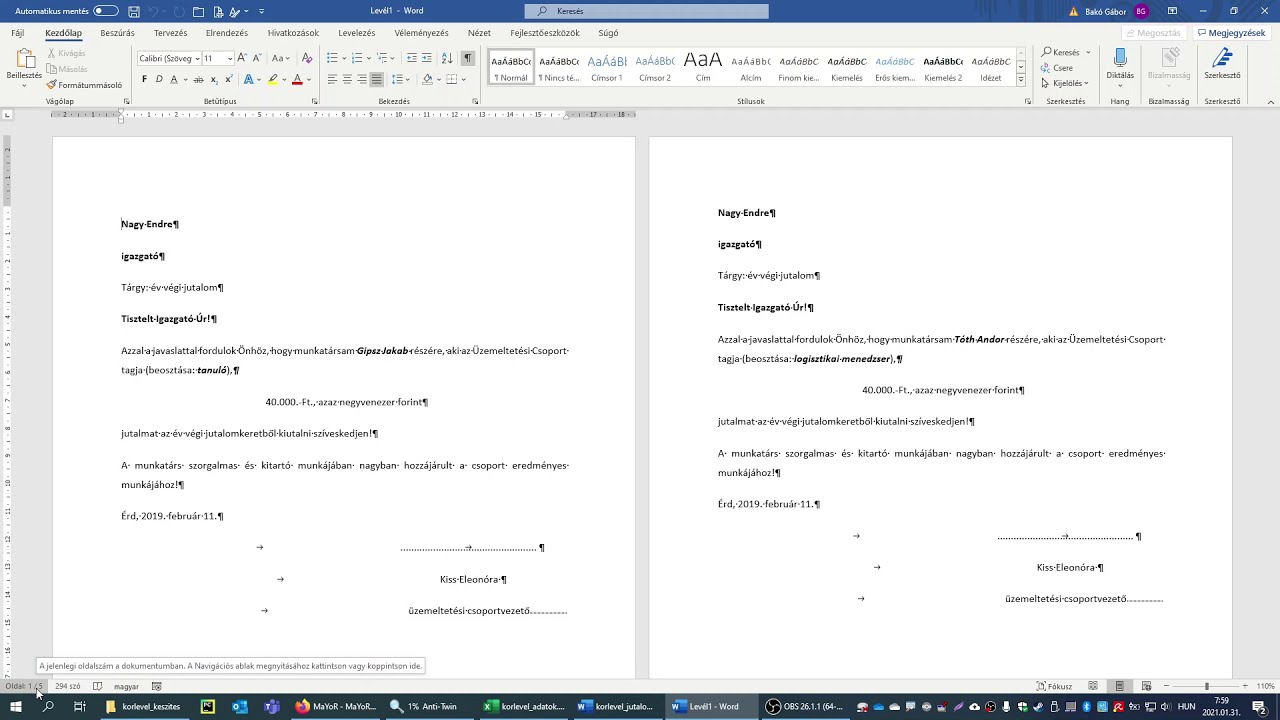Switch to the Beszúrás tab
Viewport: 1280px width, 720px height.
117,33
